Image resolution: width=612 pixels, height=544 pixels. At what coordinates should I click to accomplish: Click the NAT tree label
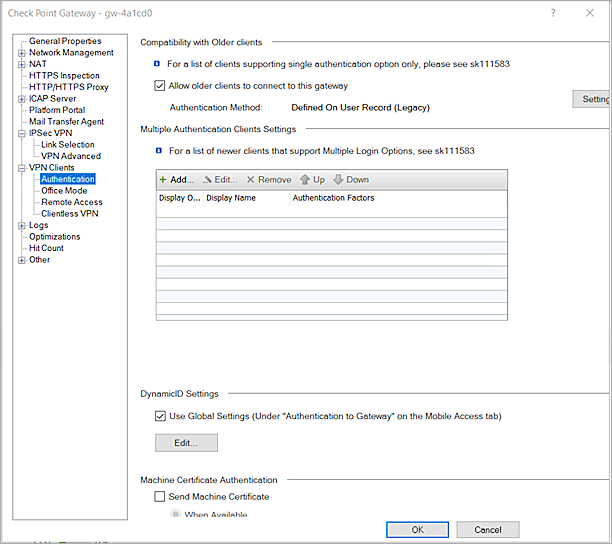38,64
